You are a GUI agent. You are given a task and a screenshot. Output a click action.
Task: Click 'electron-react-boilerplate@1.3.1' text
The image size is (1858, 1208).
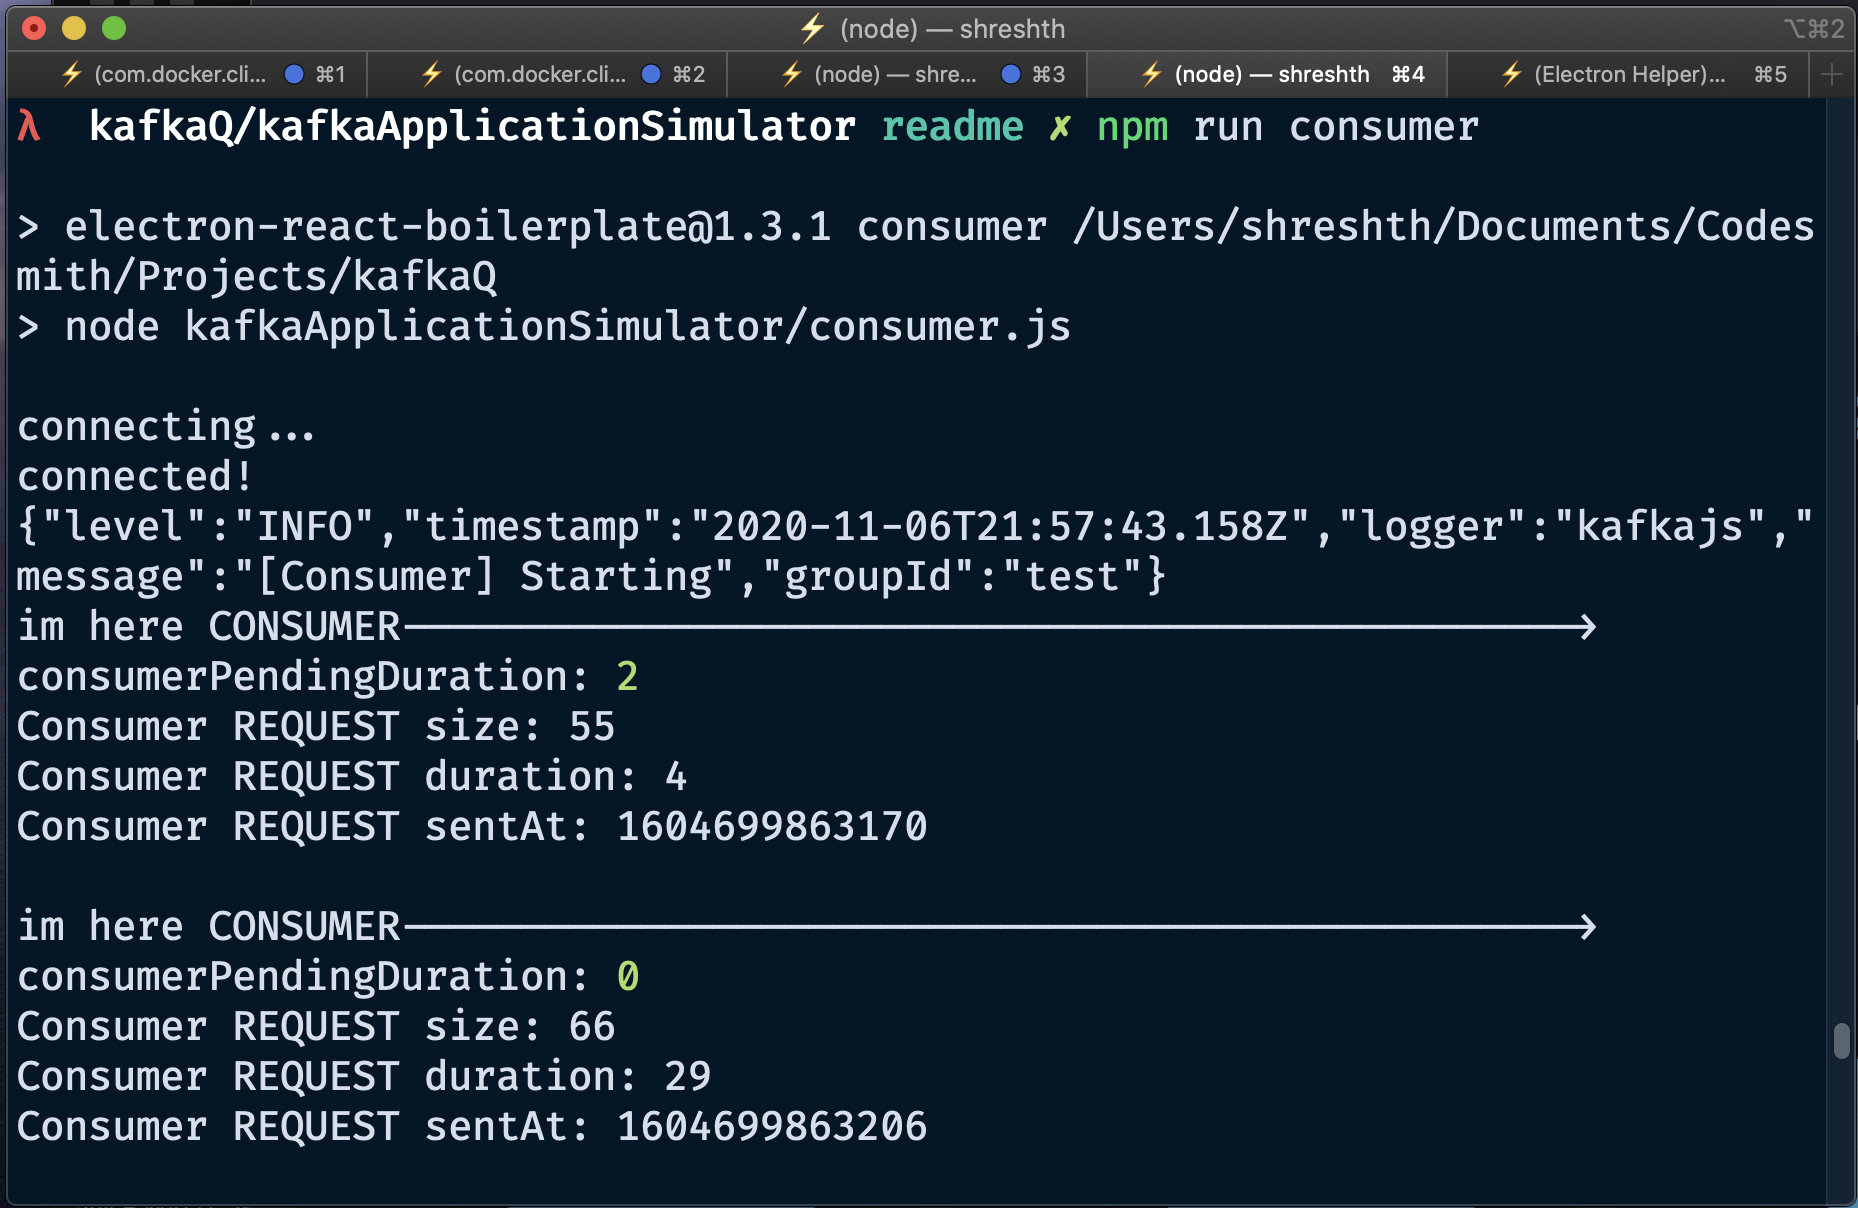(447, 227)
